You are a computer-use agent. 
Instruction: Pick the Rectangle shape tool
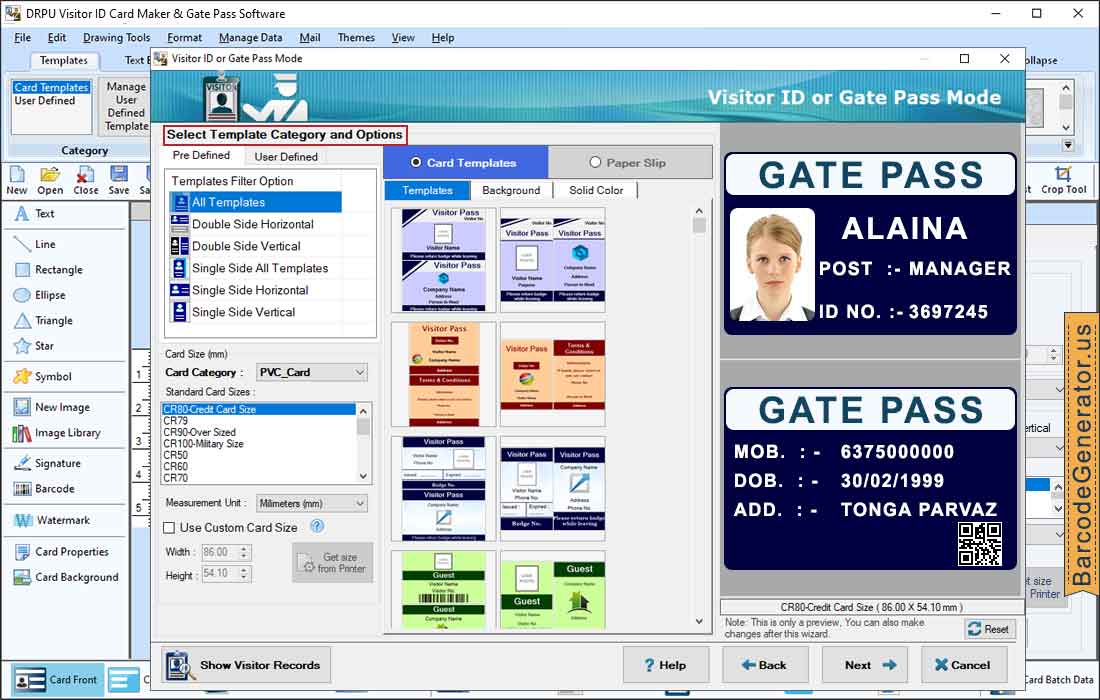(x=49, y=269)
